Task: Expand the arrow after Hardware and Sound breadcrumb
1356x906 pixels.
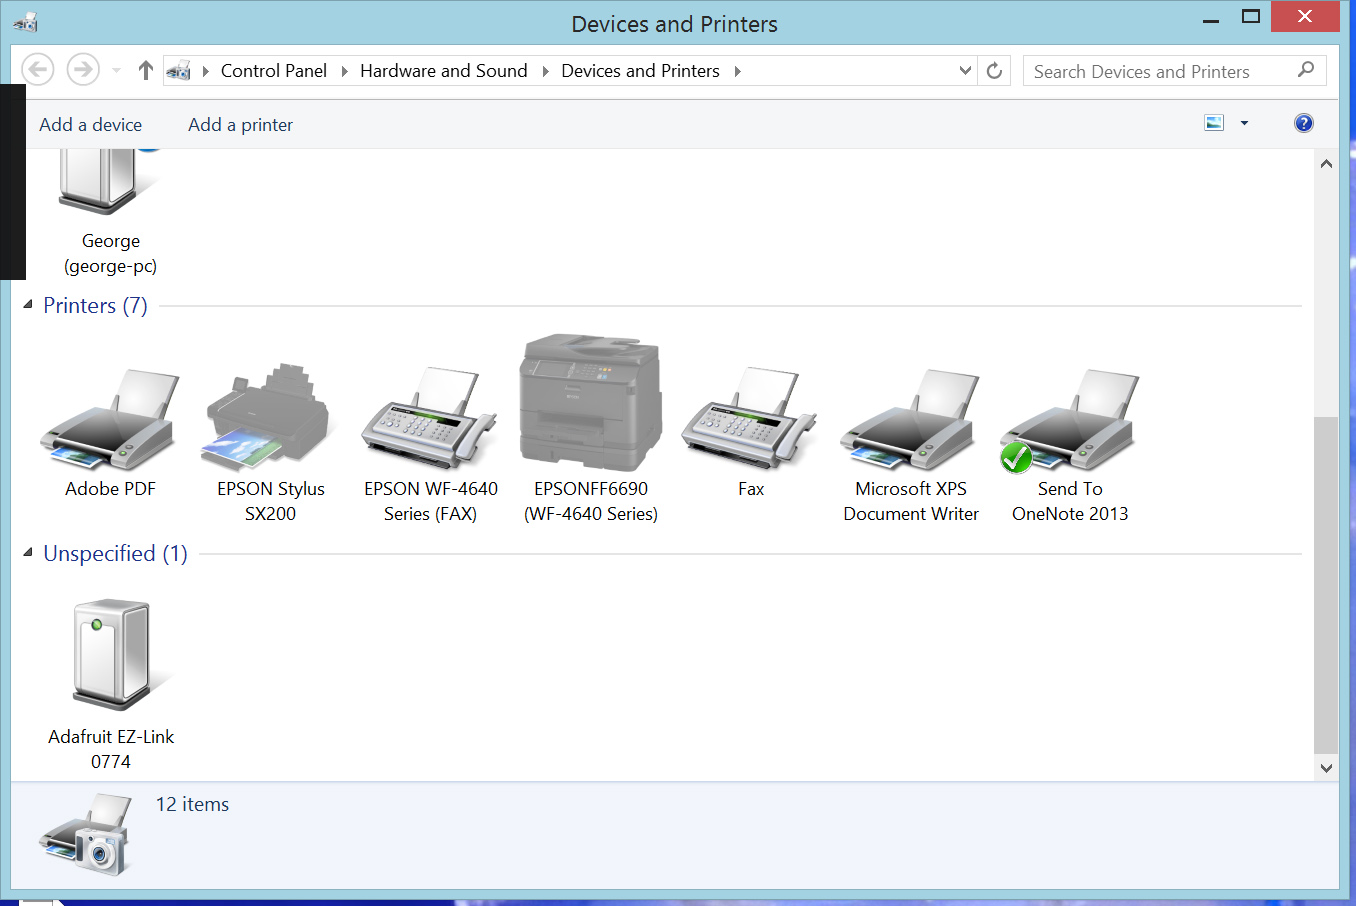Action: tap(545, 71)
